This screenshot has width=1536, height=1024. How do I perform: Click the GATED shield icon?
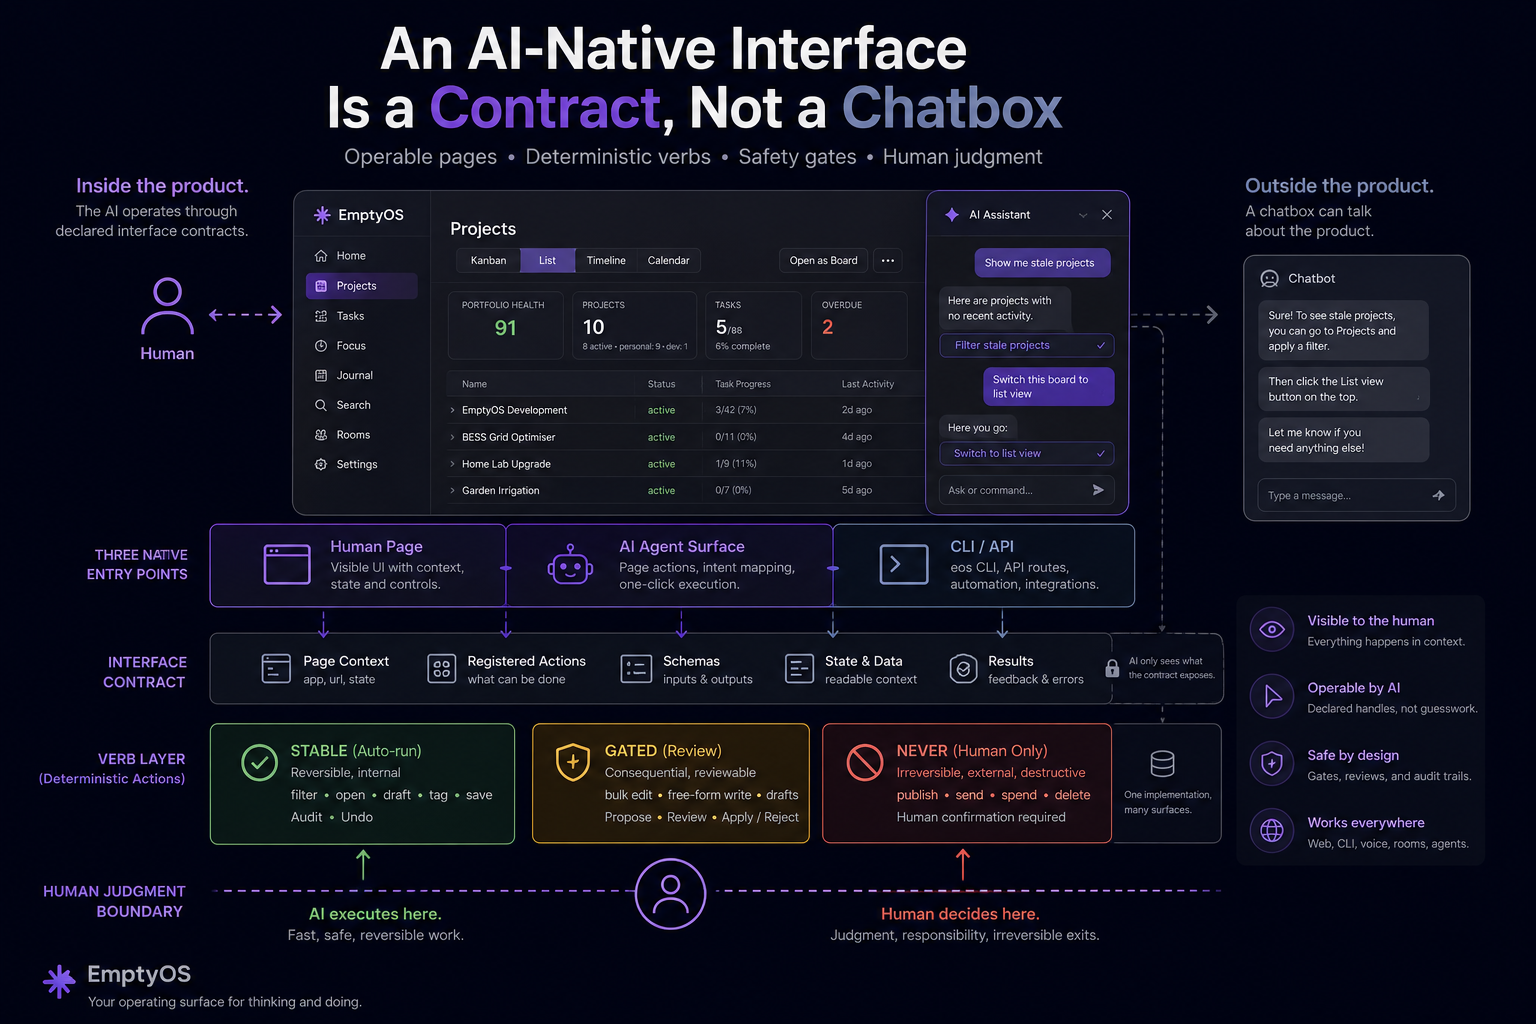tap(573, 762)
